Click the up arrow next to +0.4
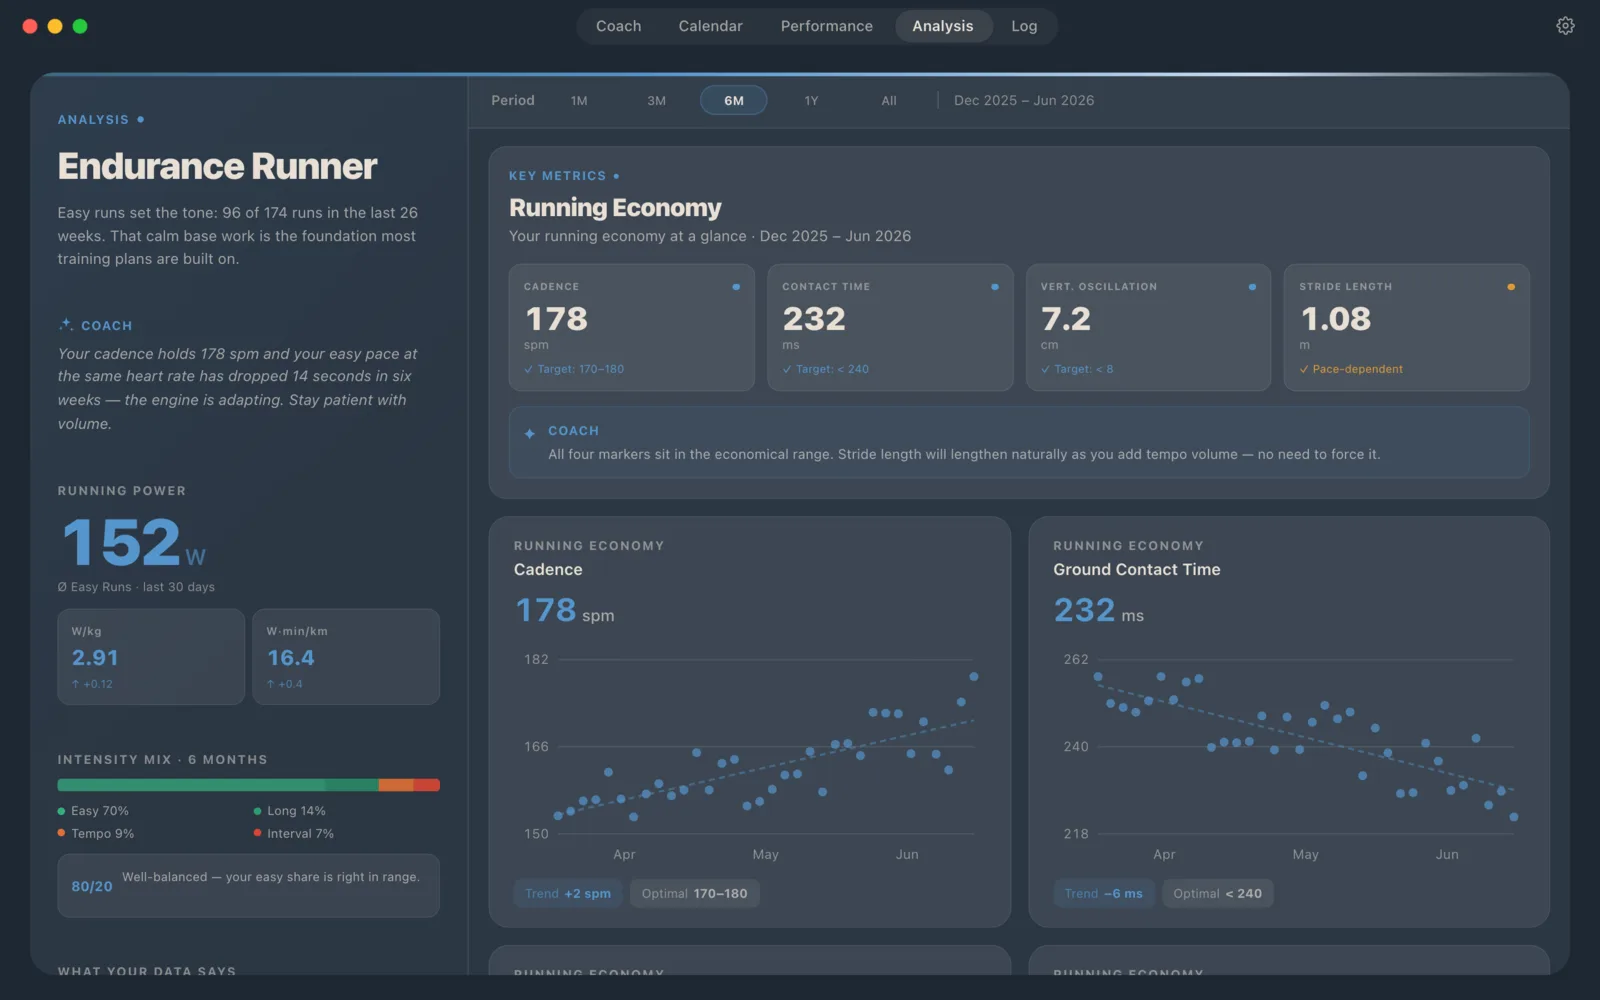The image size is (1600, 1000). pos(270,684)
